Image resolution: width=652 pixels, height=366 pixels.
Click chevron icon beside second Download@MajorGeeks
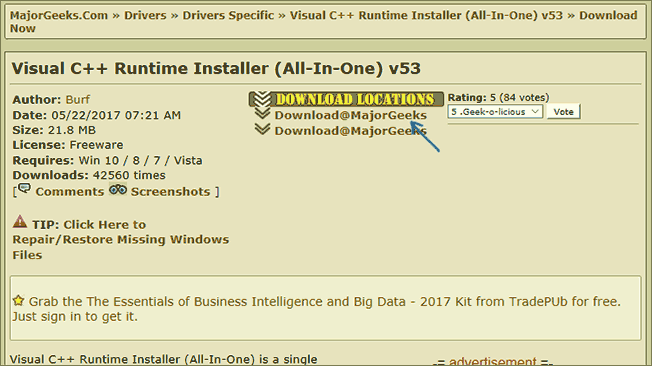[262, 129]
